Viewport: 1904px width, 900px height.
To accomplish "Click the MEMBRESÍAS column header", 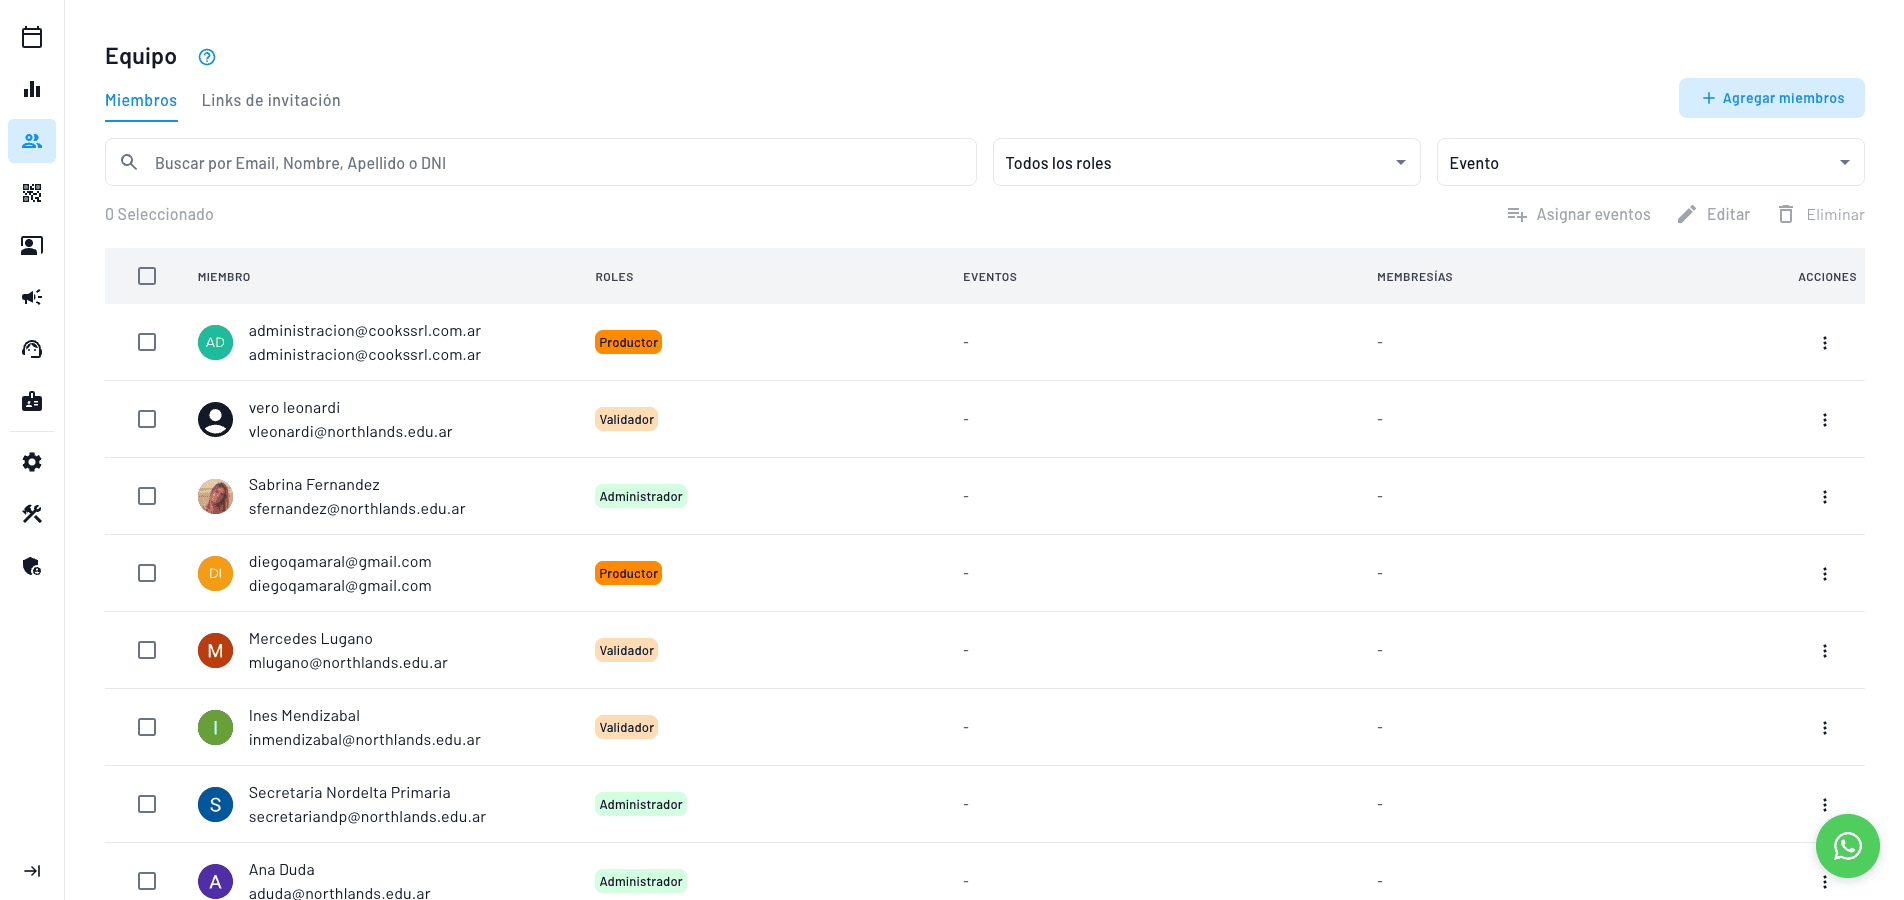I will click(x=1415, y=277).
